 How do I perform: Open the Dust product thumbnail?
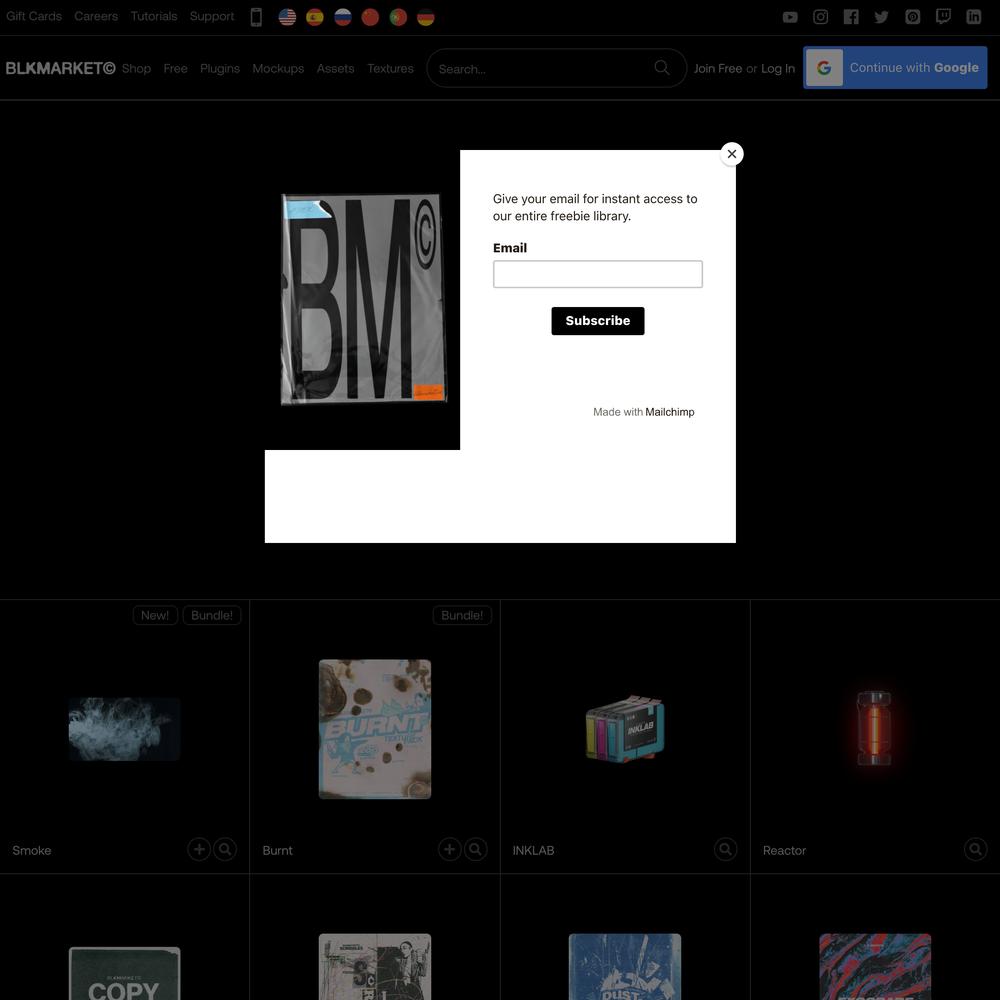coord(625,967)
